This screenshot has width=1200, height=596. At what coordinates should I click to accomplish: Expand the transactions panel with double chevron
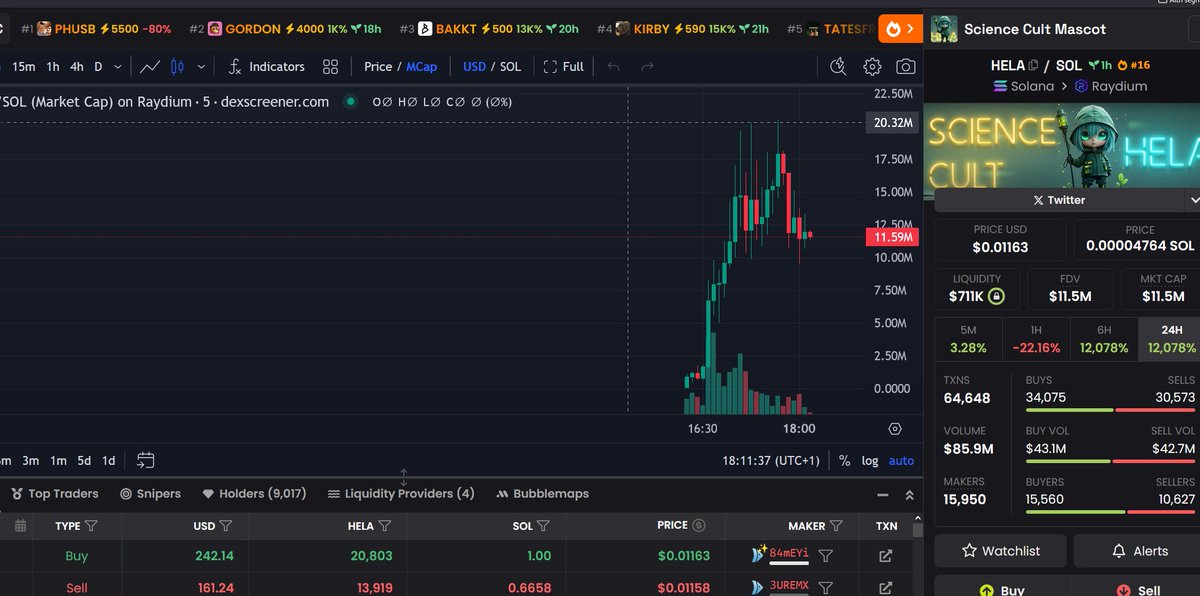pos(909,494)
